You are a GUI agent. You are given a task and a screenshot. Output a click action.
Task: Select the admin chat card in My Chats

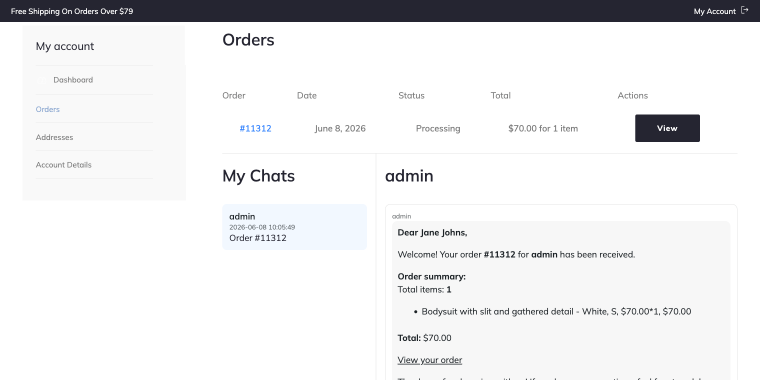(294, 227)
